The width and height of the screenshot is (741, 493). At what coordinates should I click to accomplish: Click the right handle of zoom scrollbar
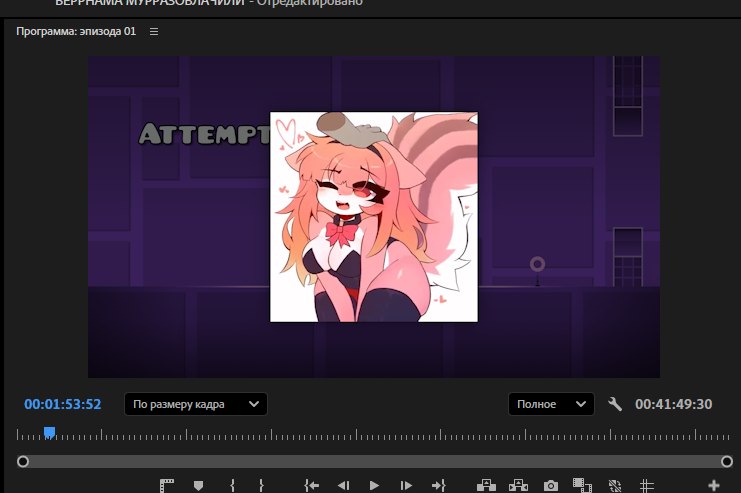[x=727, y=461]
